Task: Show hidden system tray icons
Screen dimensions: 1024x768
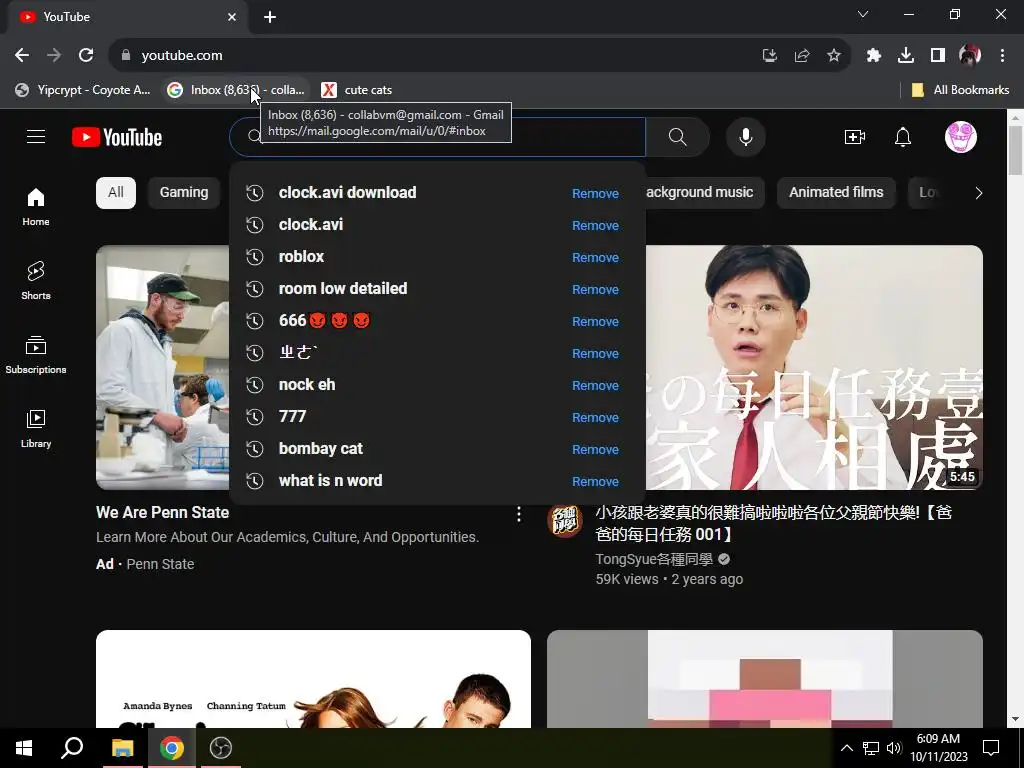Action: point(846,748)
